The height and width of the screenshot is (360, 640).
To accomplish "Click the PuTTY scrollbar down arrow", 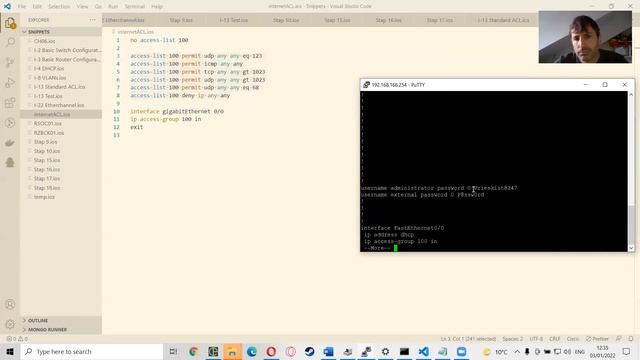I will pos(631,248).
